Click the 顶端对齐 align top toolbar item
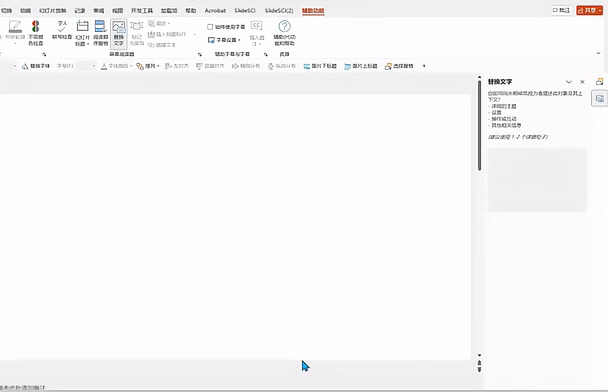The height and width of the screenshot is (392, 608). (210, 66)
